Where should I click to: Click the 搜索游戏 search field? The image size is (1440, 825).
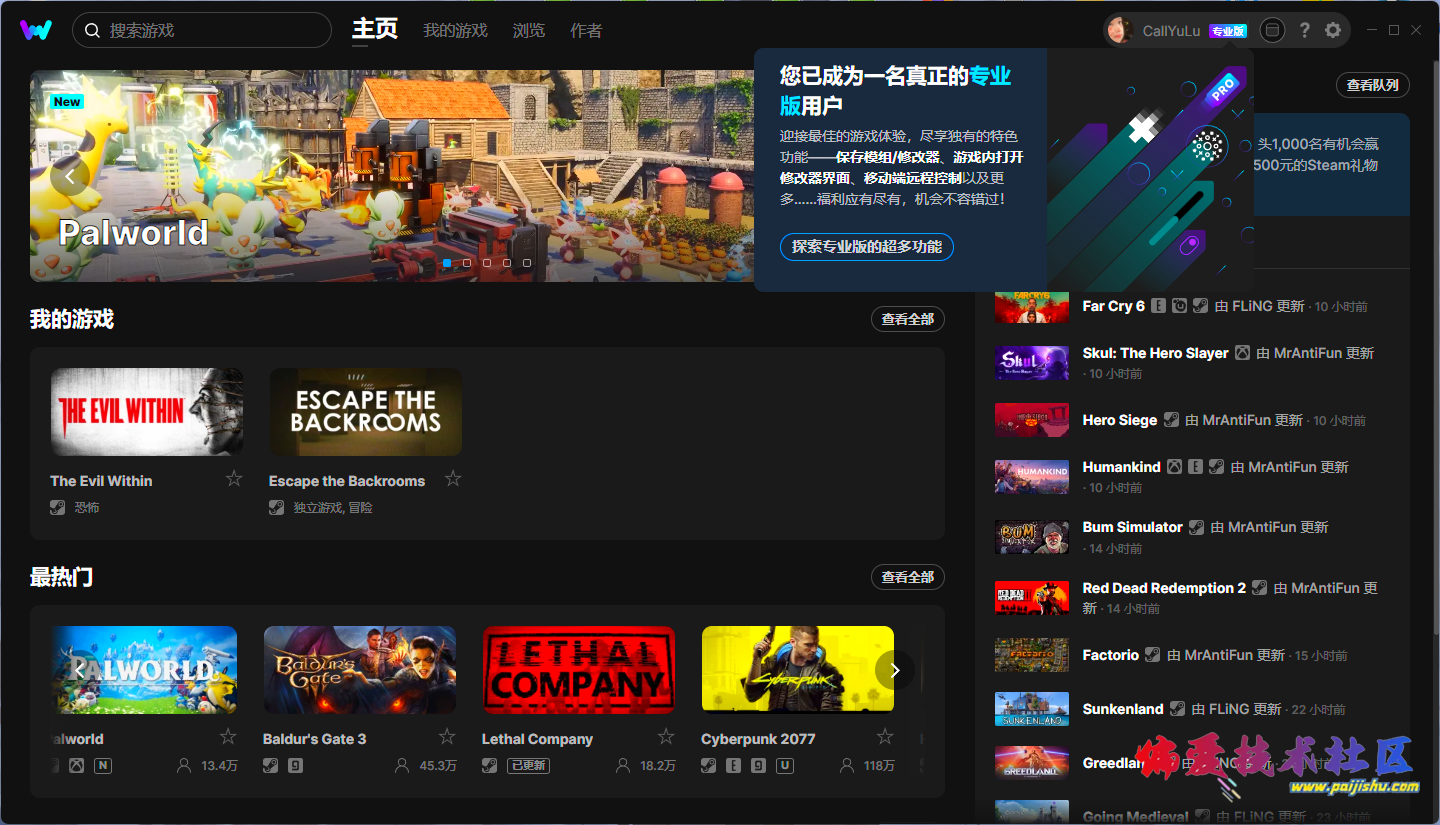[x=202, y=30]
